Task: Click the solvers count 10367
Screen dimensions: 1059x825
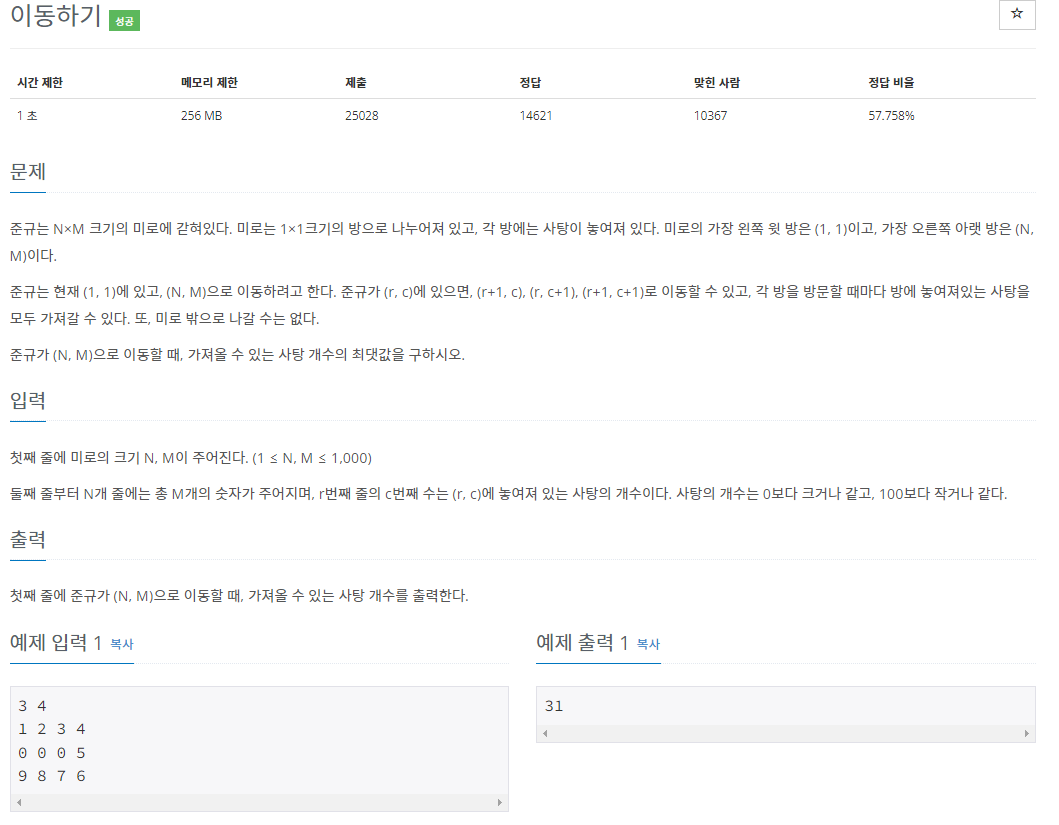Action: point(711,115)
